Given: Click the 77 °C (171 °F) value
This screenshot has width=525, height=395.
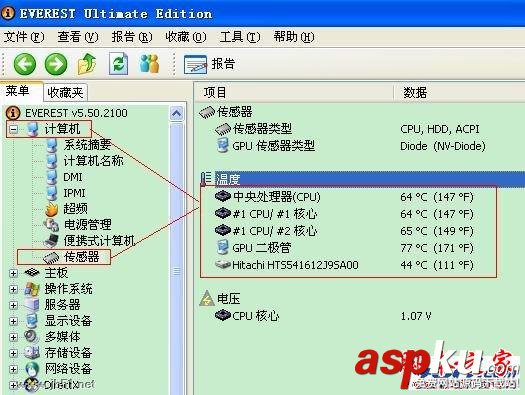Looking at the screenshot, I should [x=437, y=248].
